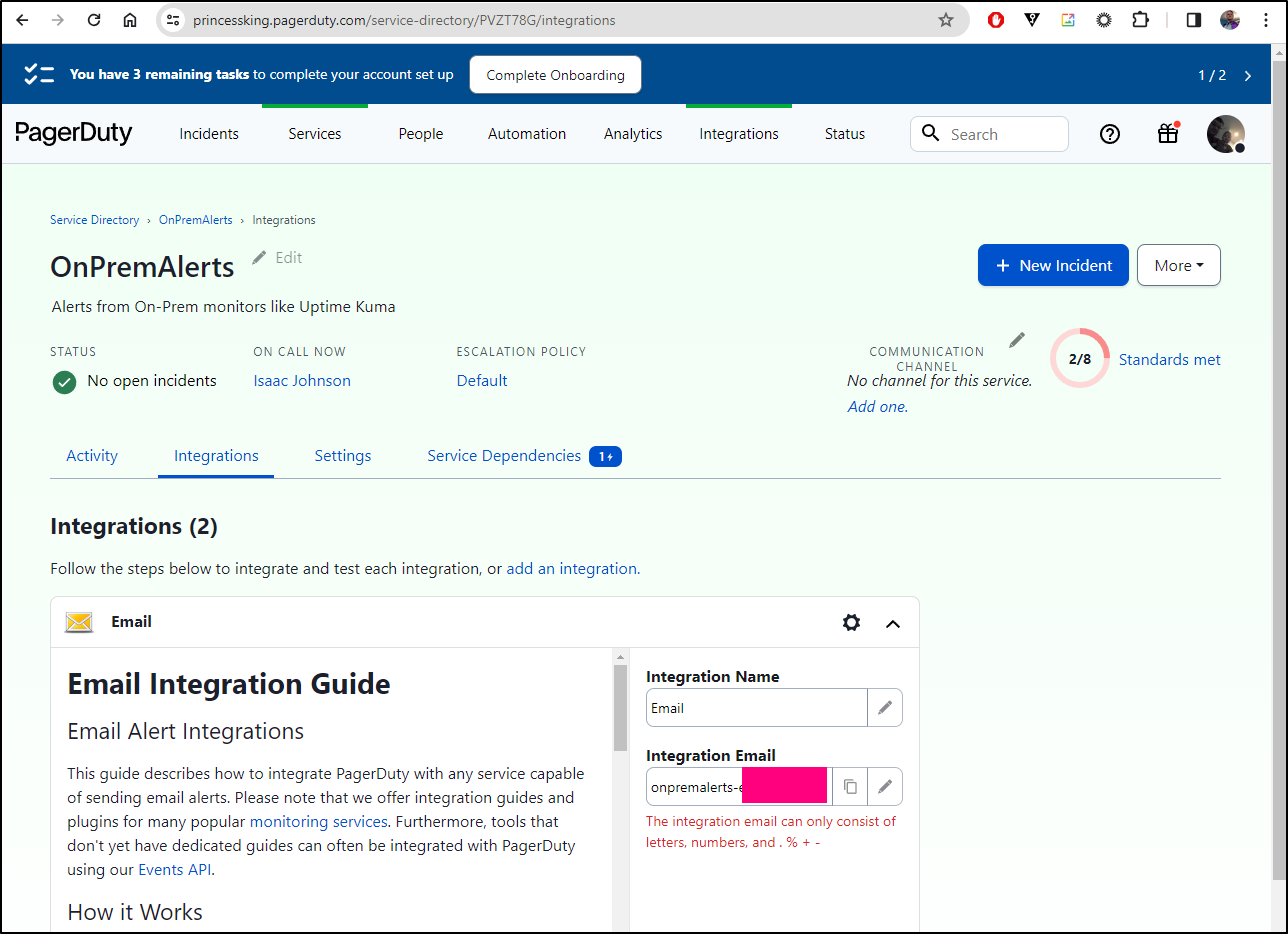Open monitoring services link in guide
The image size is (1288, 934).
point(318,822)
